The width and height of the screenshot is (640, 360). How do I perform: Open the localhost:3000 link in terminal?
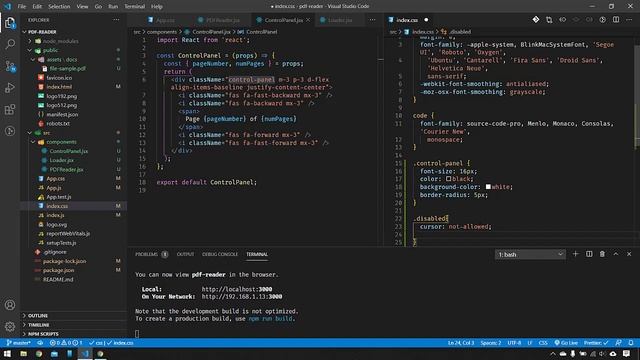point(237,289)
